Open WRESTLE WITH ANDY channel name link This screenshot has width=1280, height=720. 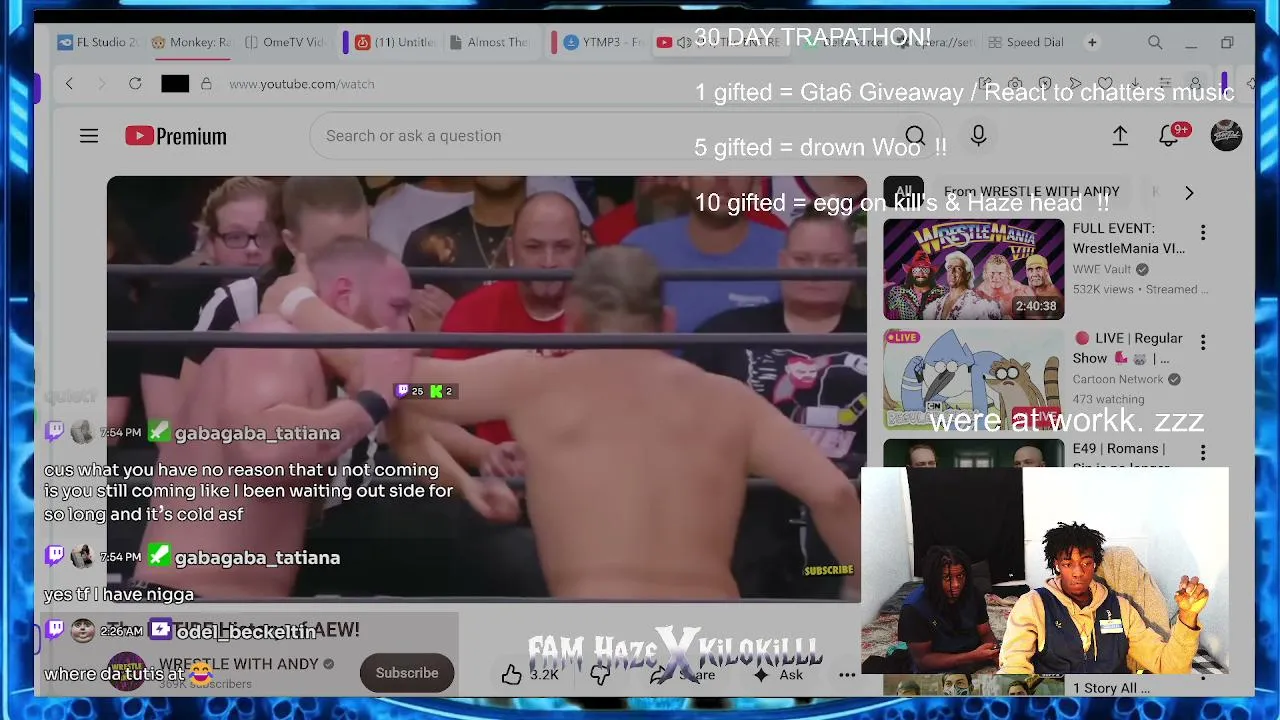[x=239, y=664]
